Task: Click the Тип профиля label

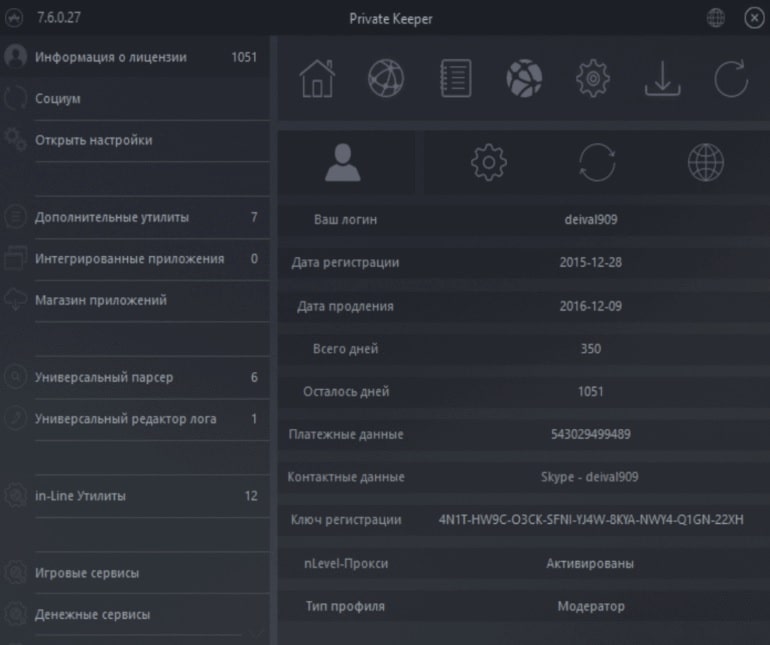Action: click(x=345, y=606)
